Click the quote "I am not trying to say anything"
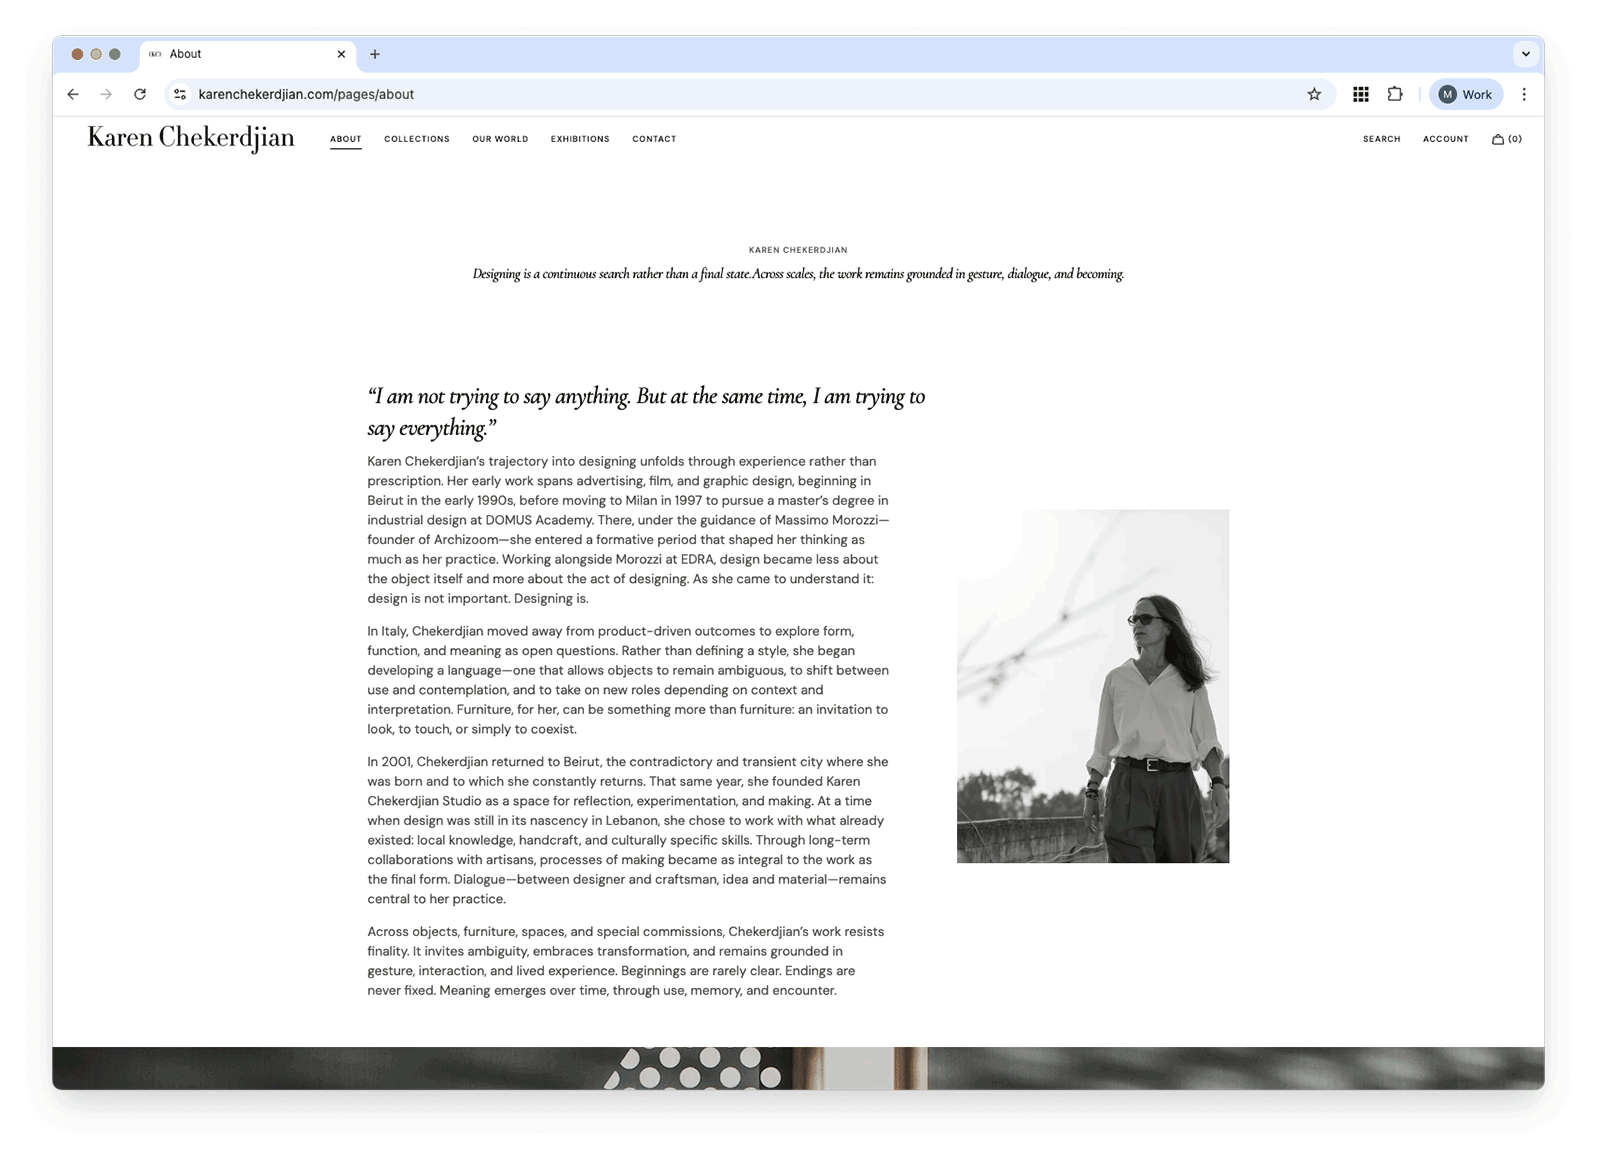This screenshot has height=1159, width=1597. point(646,412)
